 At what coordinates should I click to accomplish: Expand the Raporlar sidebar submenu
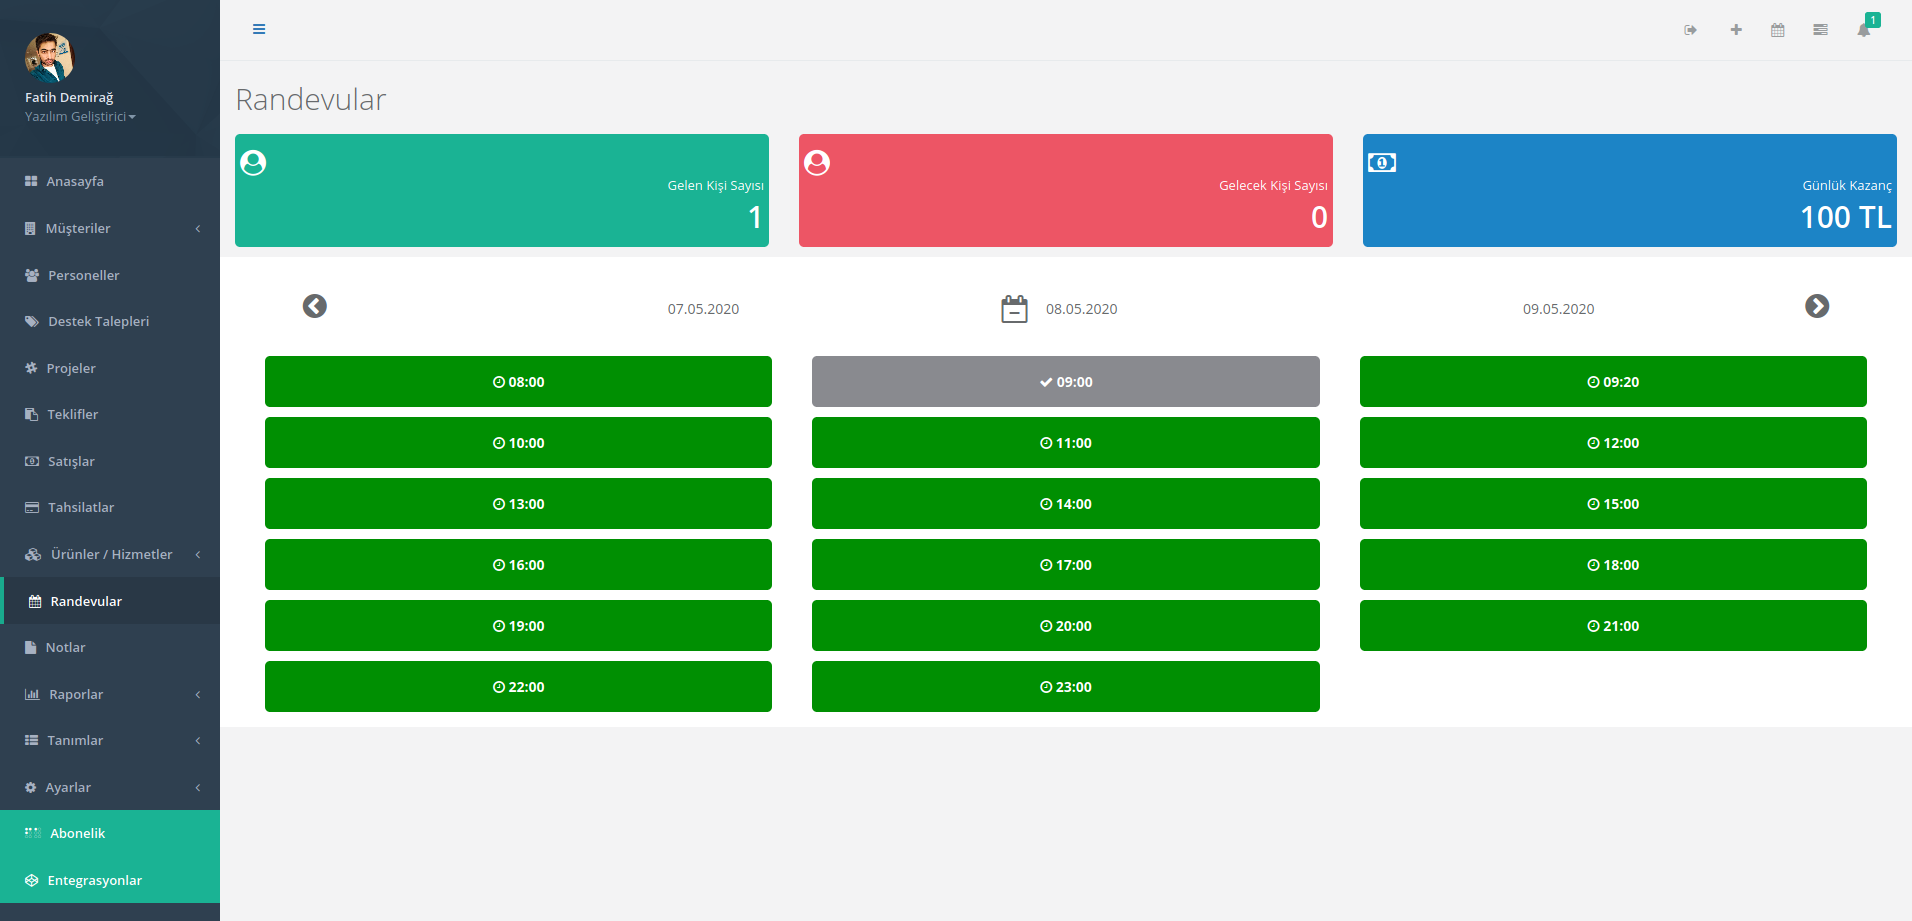tap(110, 694)
